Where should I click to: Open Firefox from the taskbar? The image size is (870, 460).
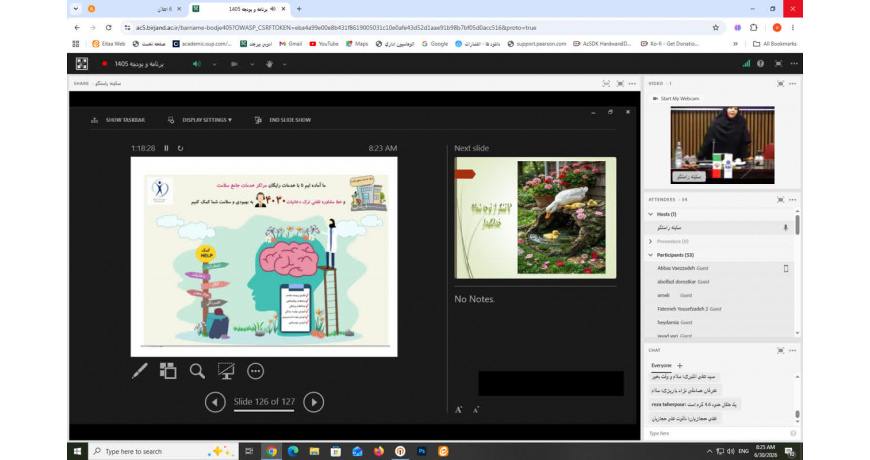(378, 452)
